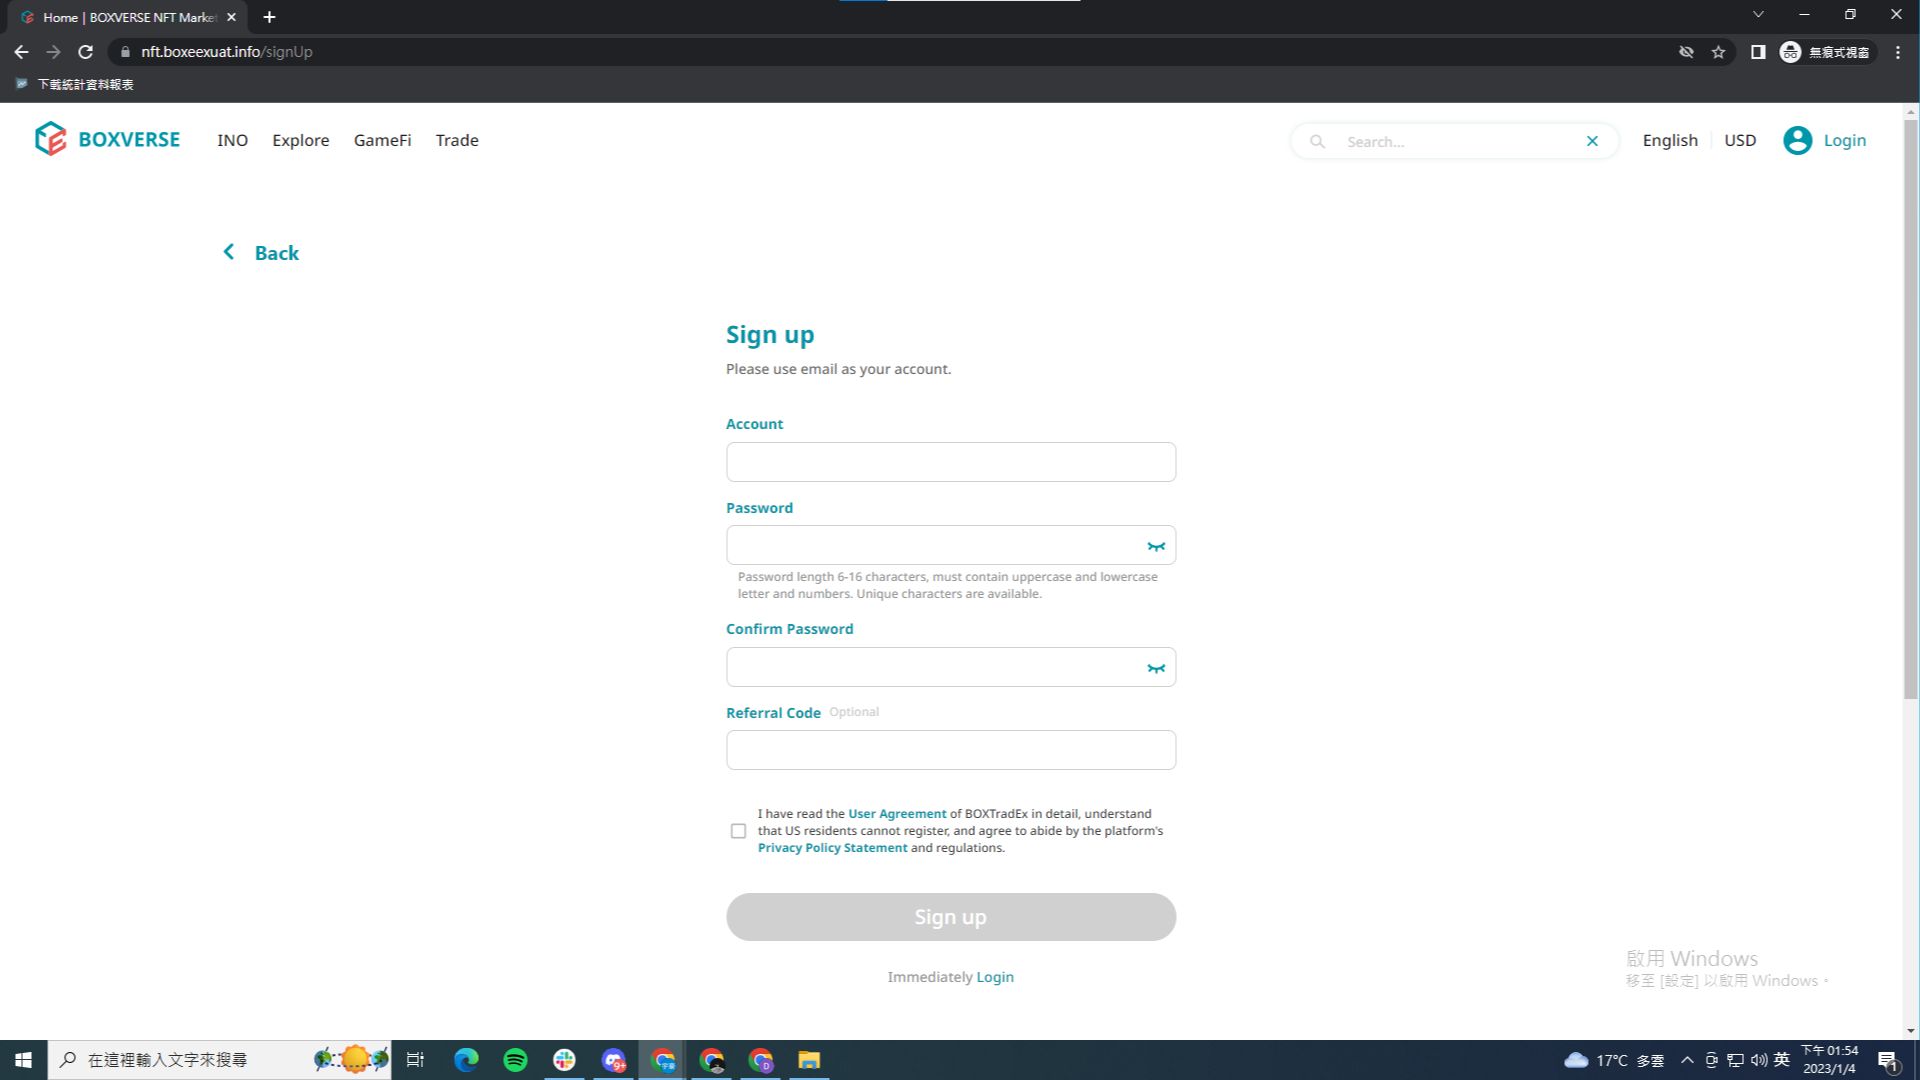The image size is (1920, 1080).
Task: Click the BOXVERSE logo icon
Action: (x=50, y=139)
